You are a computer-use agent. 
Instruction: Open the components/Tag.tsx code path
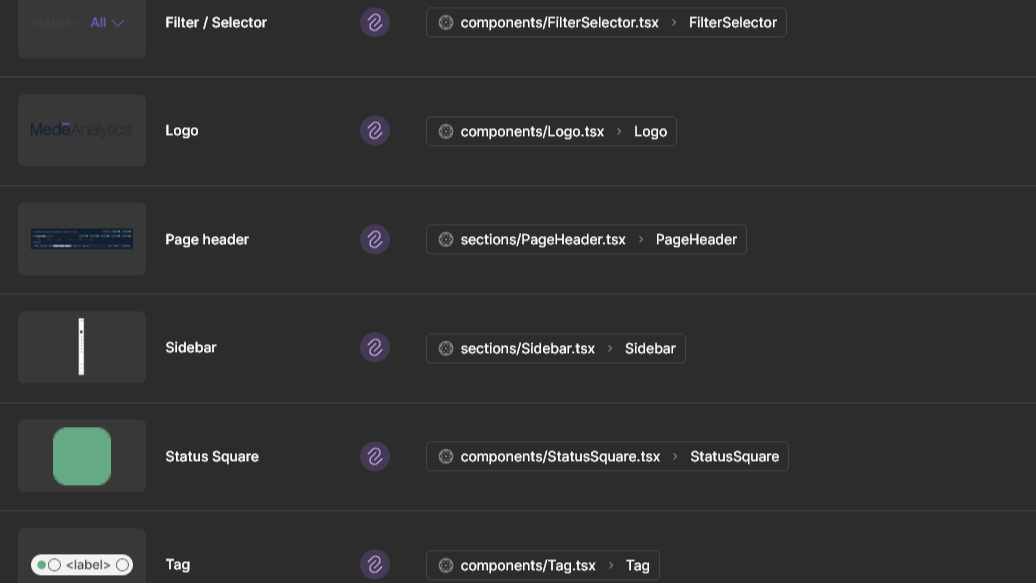tap(528, 565)
